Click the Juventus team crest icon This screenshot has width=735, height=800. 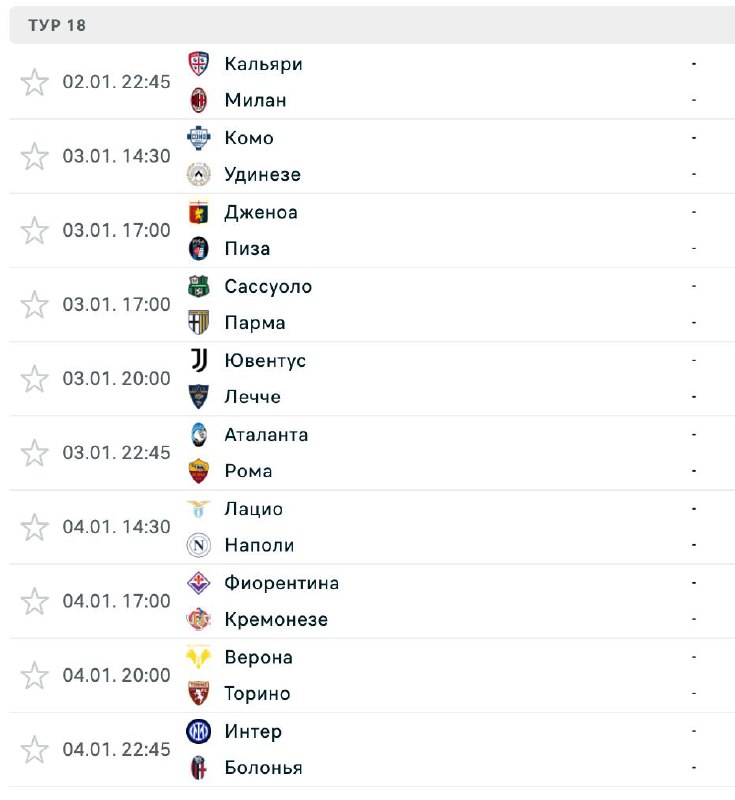pyautogui.click(x=199, y=360)
